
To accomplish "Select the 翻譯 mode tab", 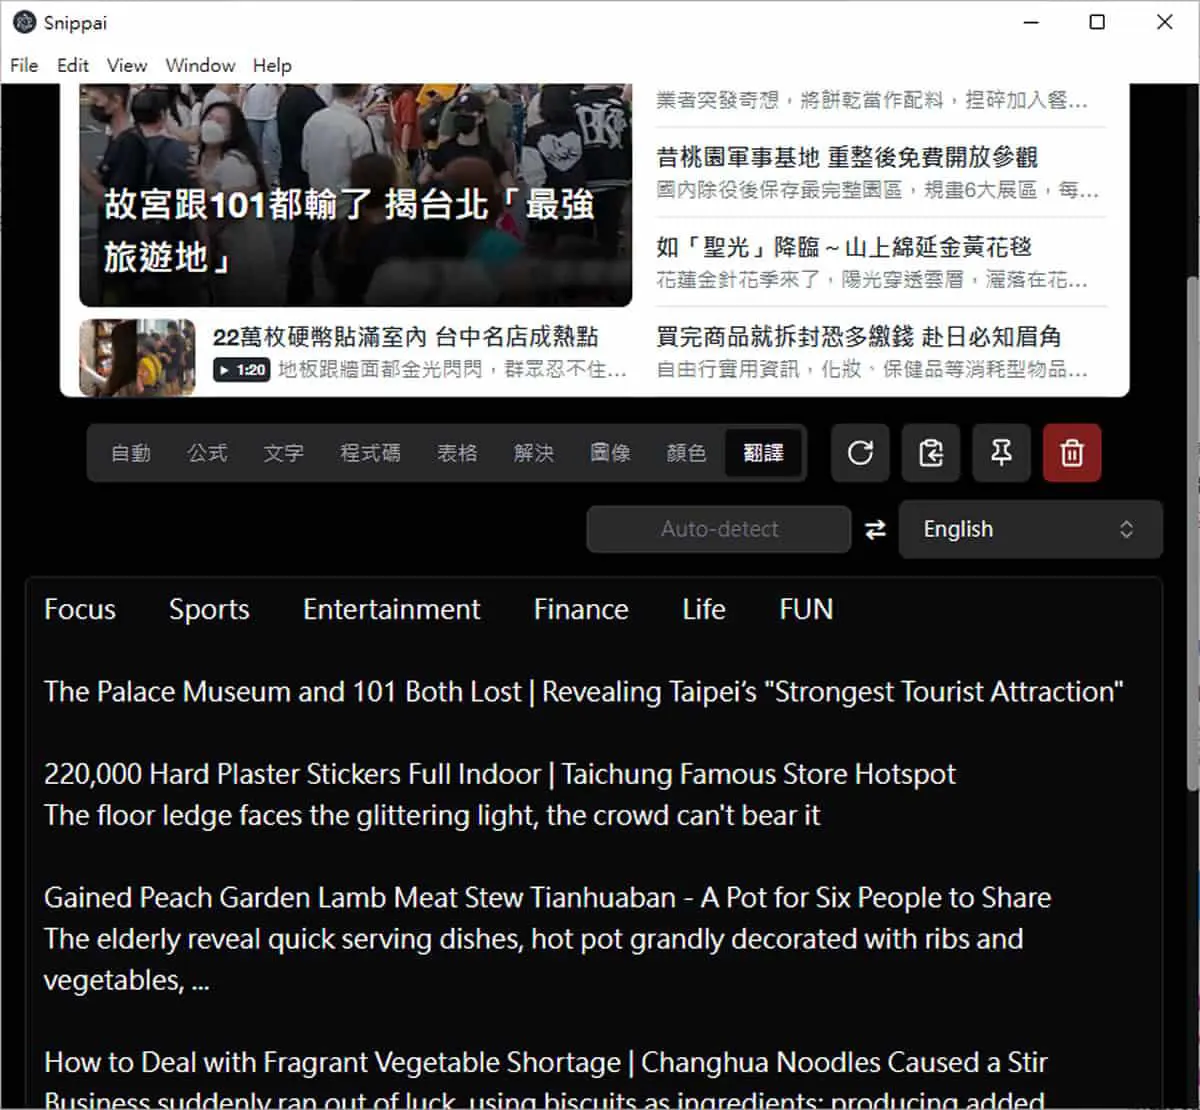I will [x=764, y=453].
